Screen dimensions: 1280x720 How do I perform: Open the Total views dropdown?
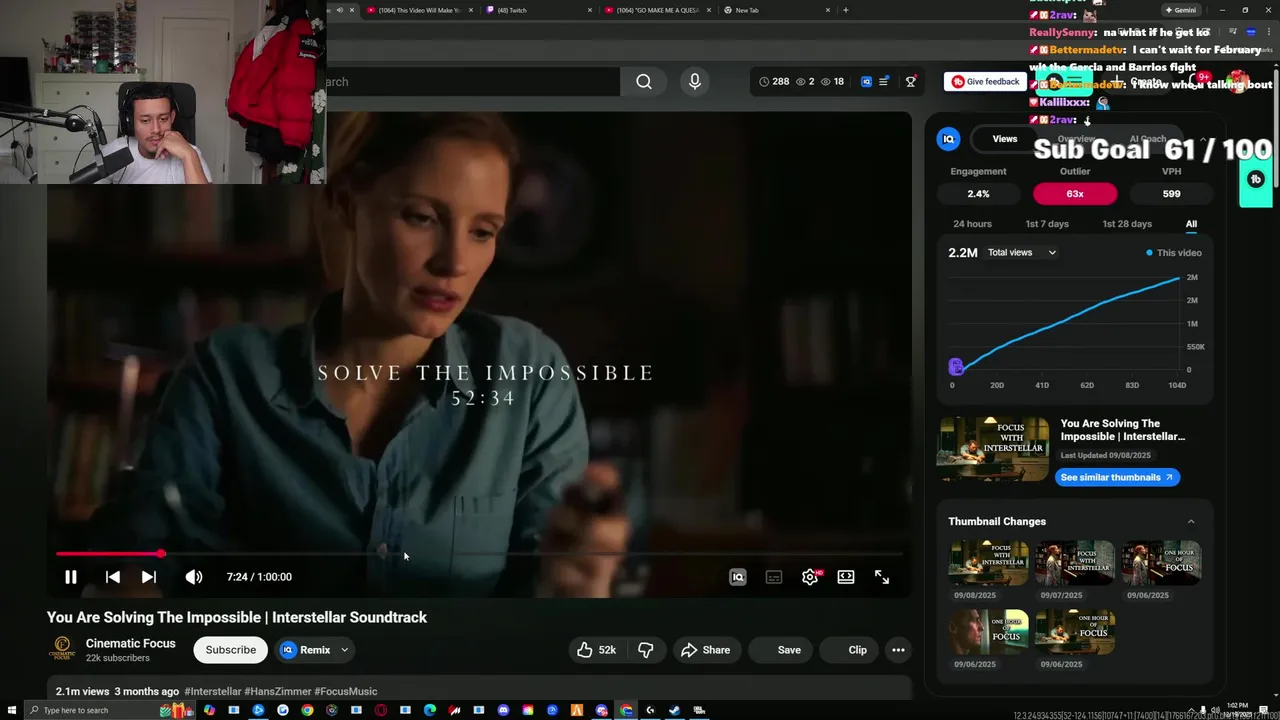coord(1022,253)
